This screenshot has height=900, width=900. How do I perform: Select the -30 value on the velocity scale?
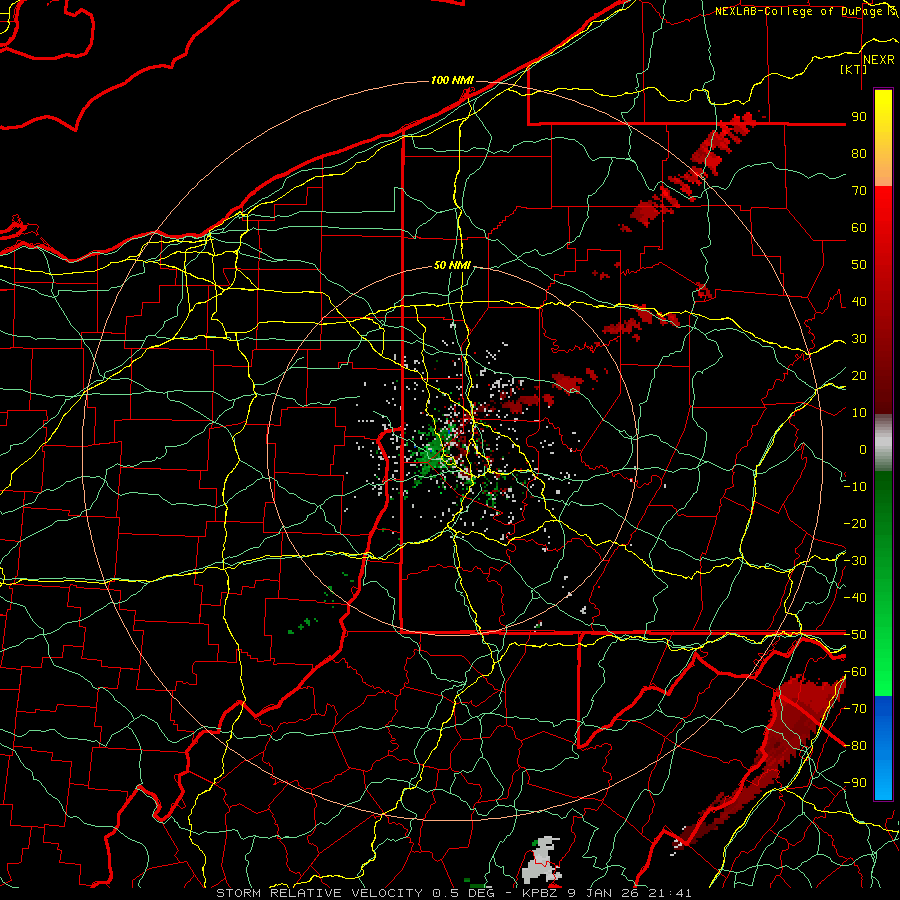pos(855,561)
